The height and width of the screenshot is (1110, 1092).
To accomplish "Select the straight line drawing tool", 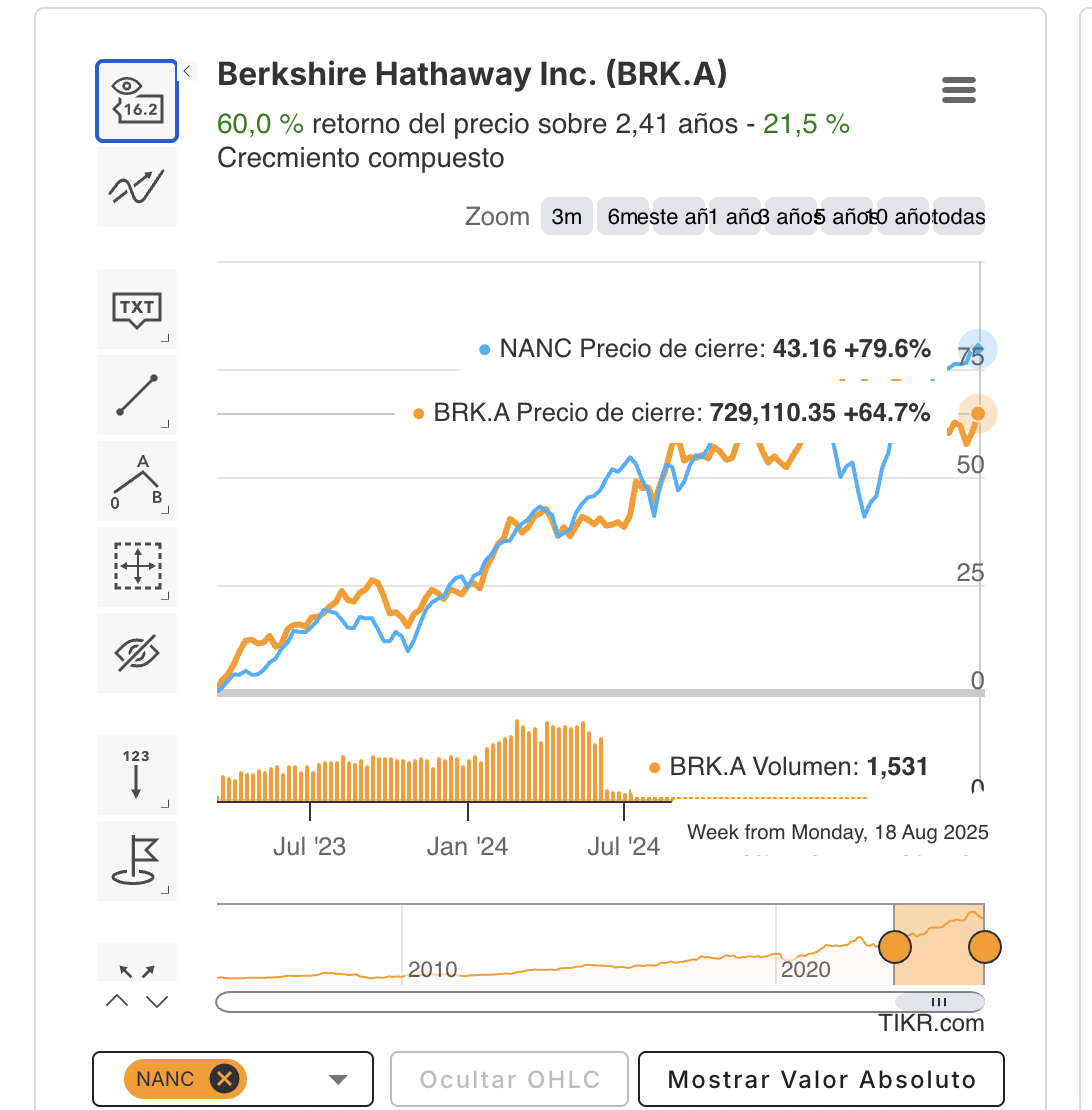I will (x=137, y=395).
